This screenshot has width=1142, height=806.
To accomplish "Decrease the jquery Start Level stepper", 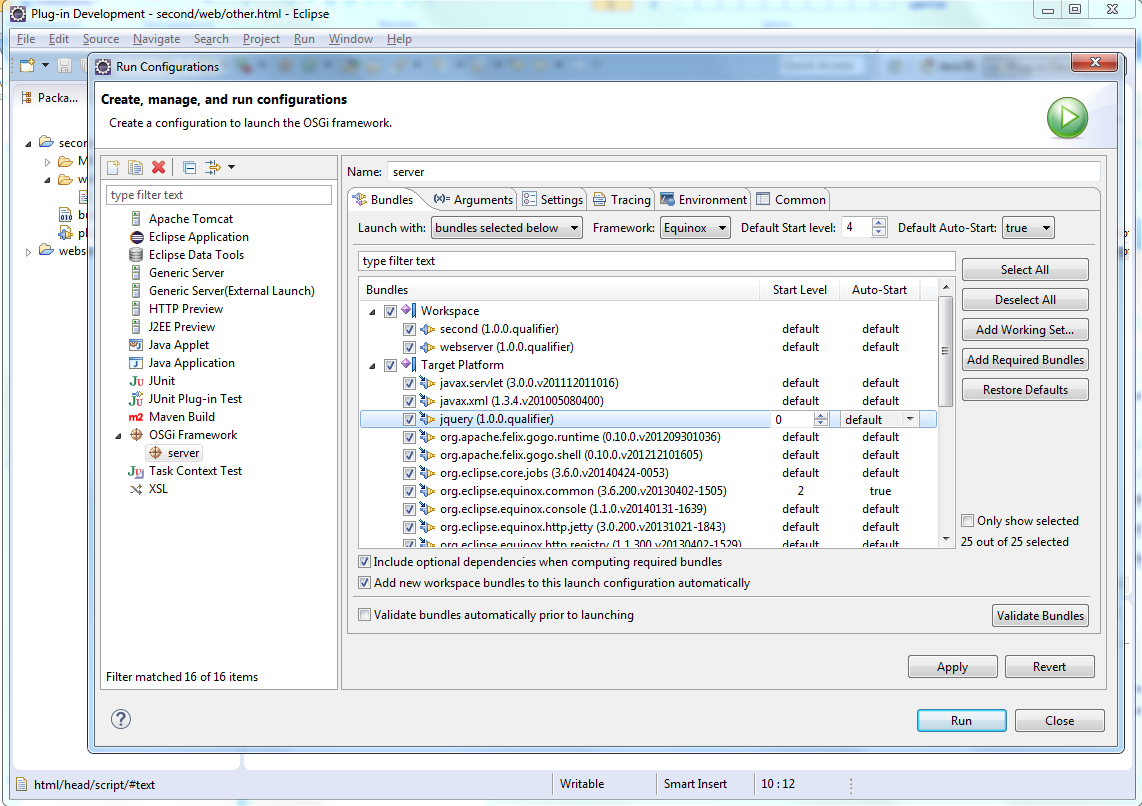I will tap(821, 423).
